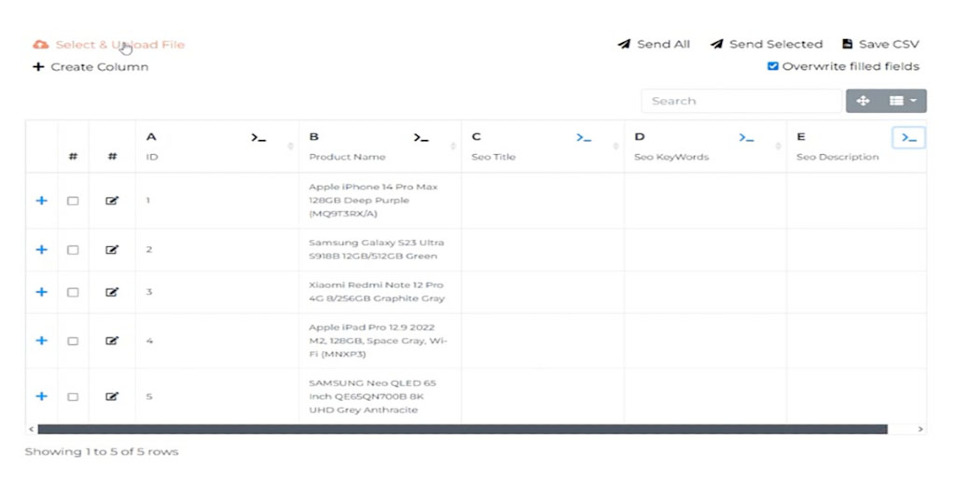Open the columns list dropdown button
Image resolution: width=955 pixels, height=500 pixels.
[x=903, y=101]
